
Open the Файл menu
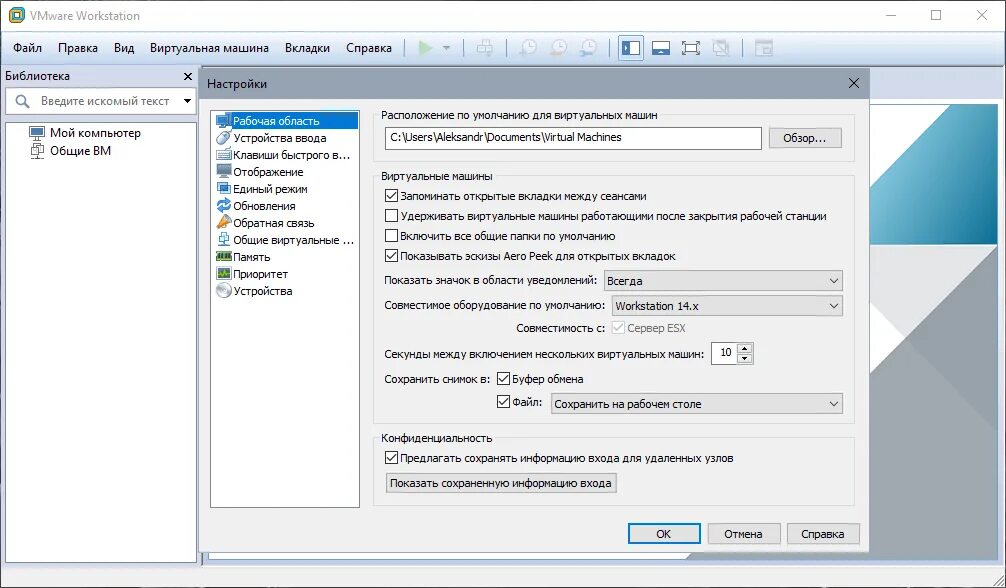click(x=27, y=48)
